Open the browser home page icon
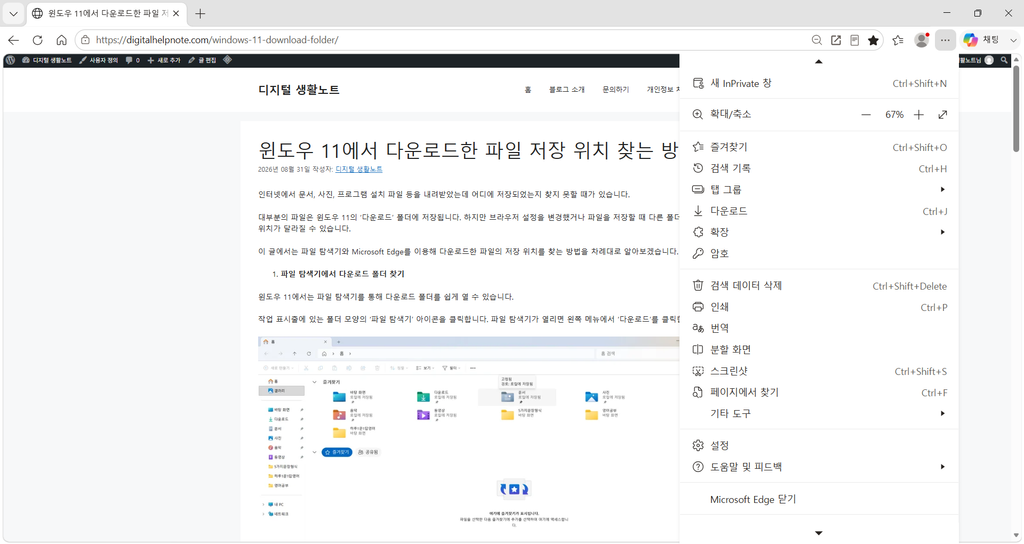 click(x=61, y=40)
